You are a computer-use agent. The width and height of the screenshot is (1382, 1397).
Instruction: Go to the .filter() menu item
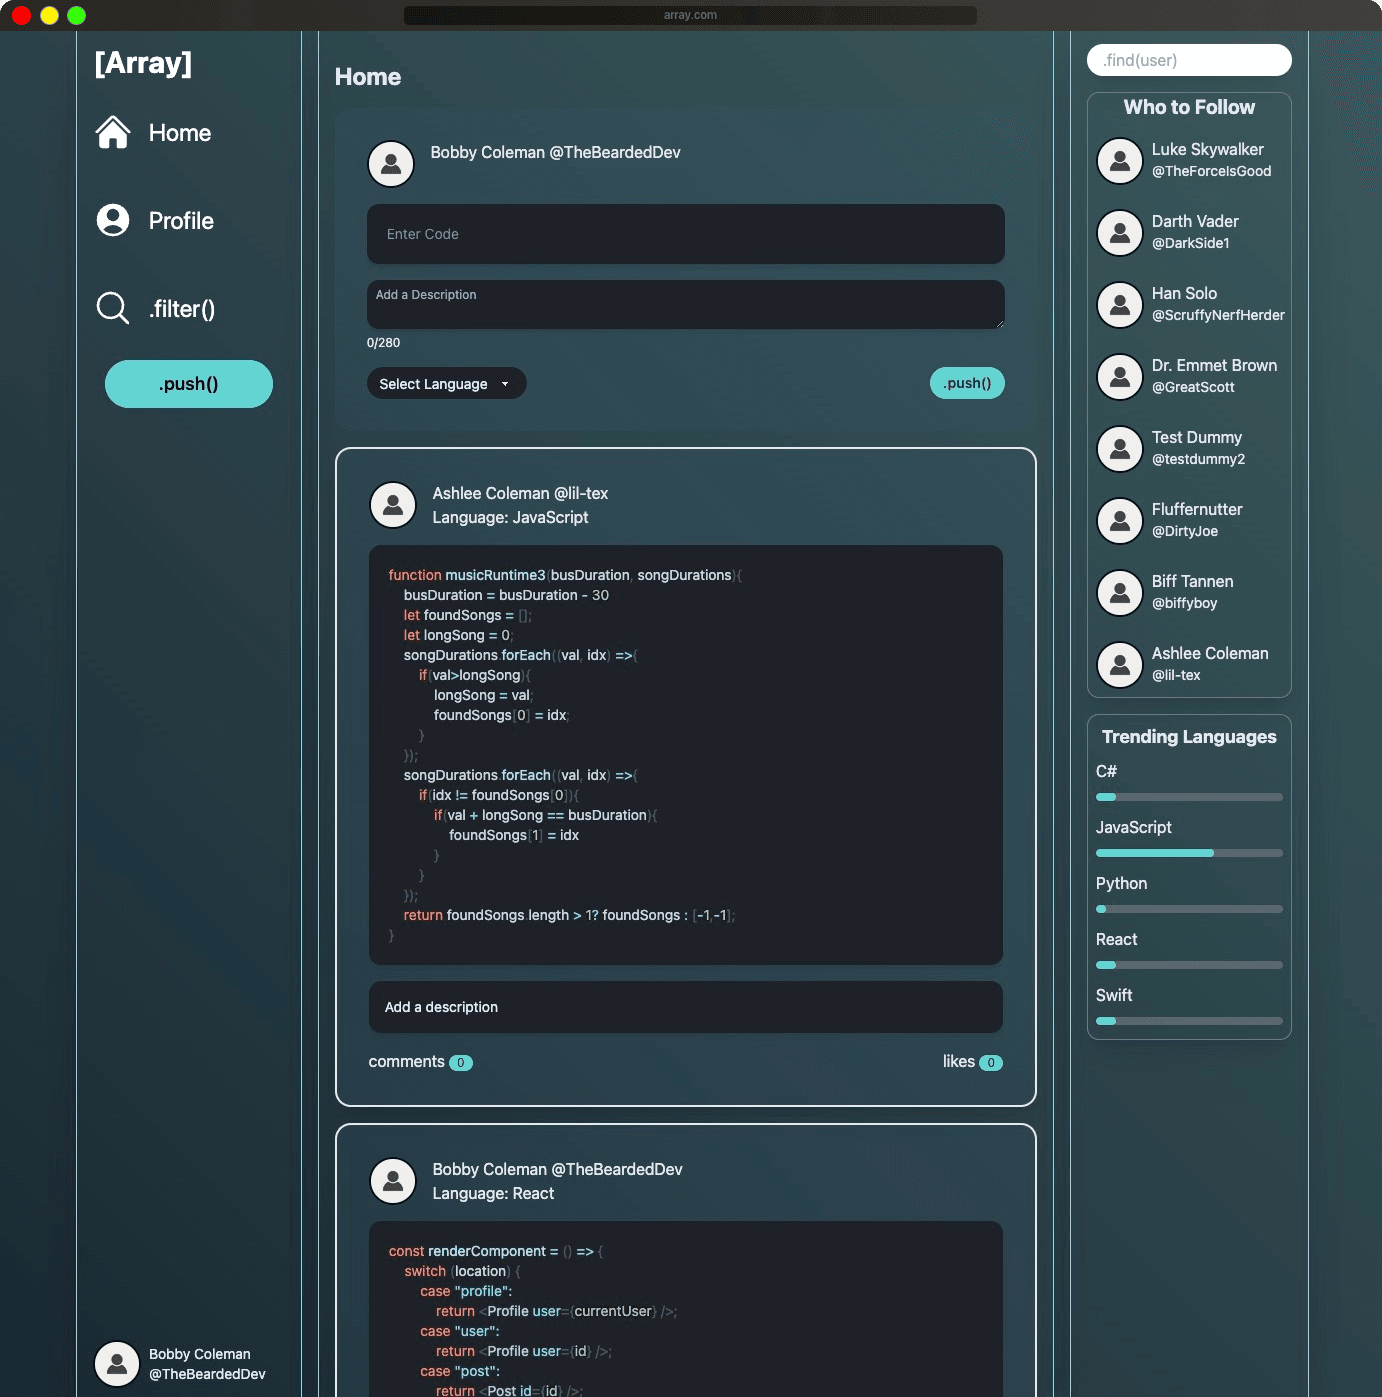point(182,309)
